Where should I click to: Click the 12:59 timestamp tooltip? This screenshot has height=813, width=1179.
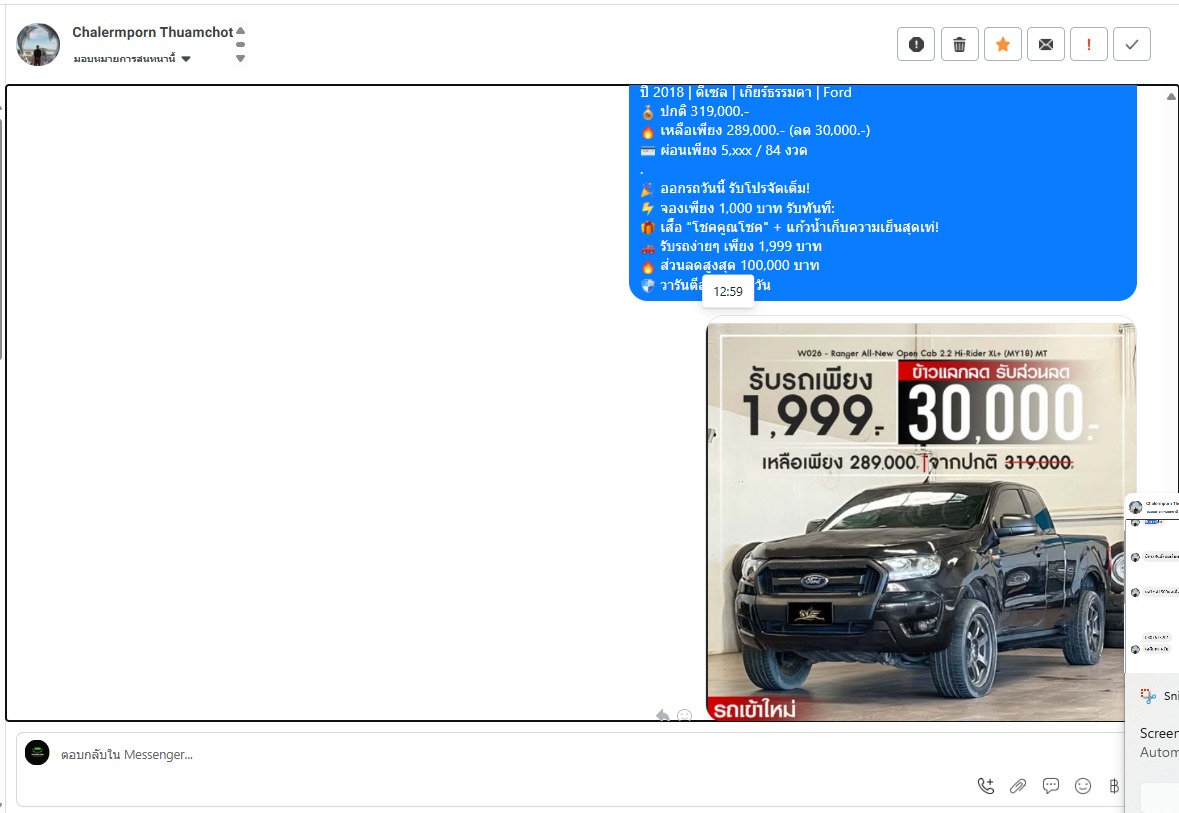pos(728,292)
